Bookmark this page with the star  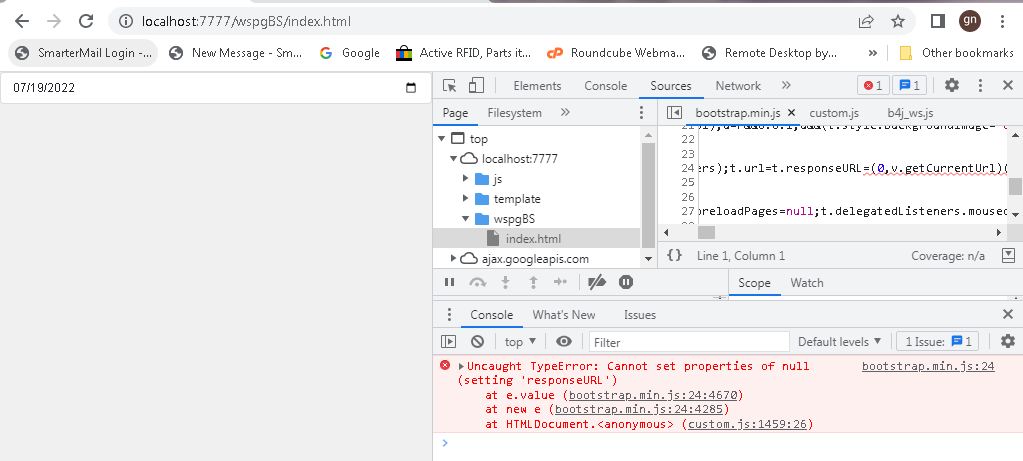tap(898, 22)
